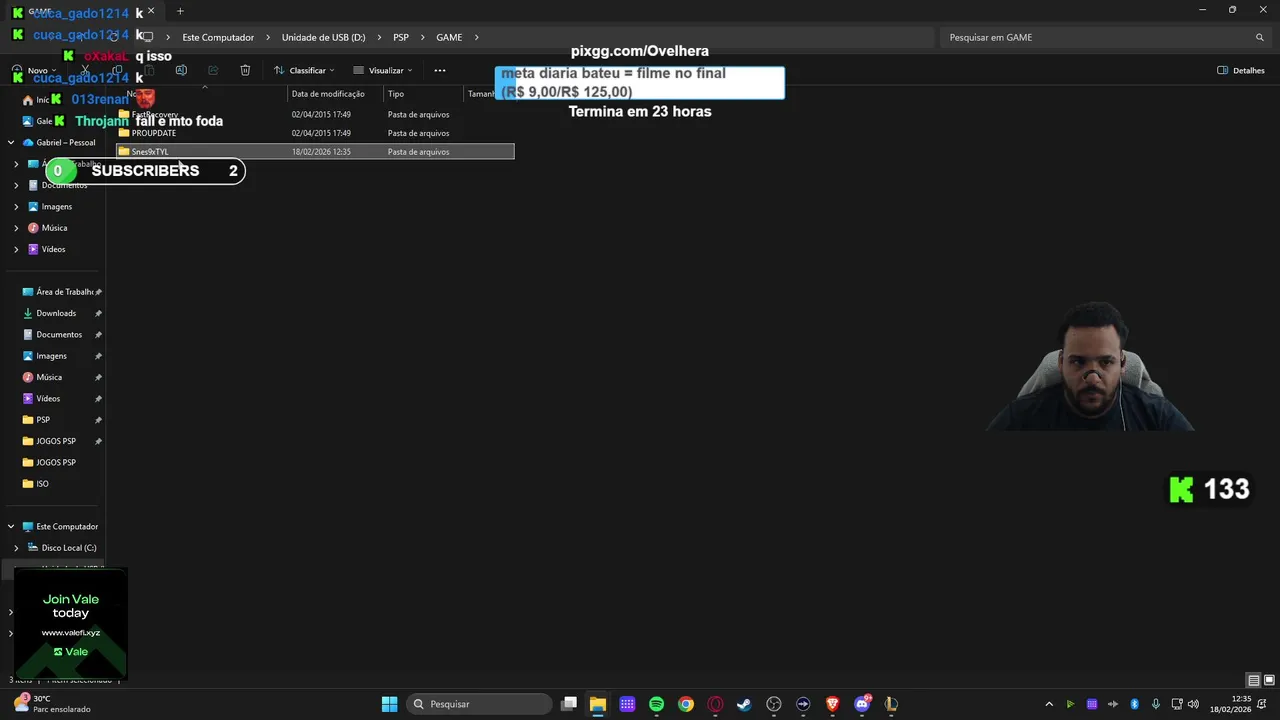Select the Este Computador breadcrumb
The image size is (1280, 720).
pos(218,37)
